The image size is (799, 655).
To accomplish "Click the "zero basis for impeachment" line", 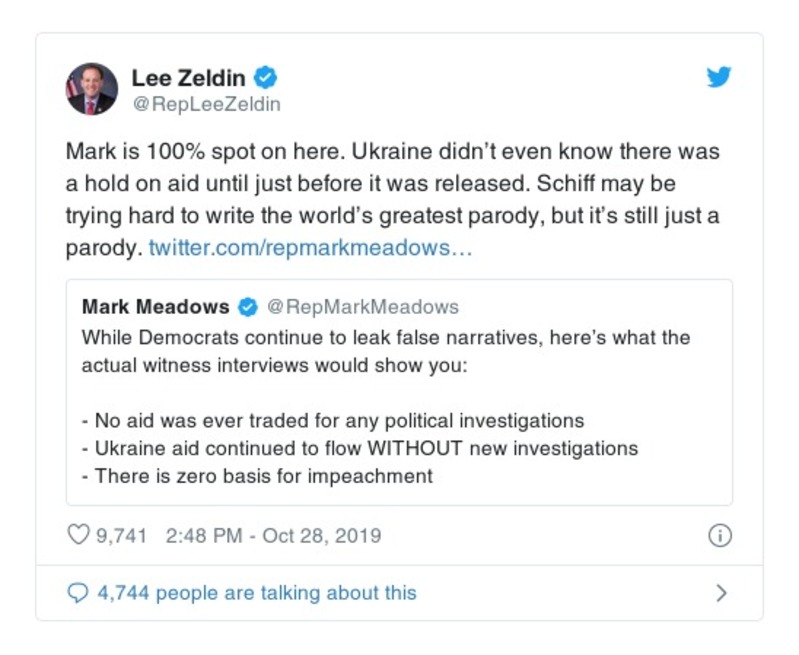I will (x=264, y=476).
